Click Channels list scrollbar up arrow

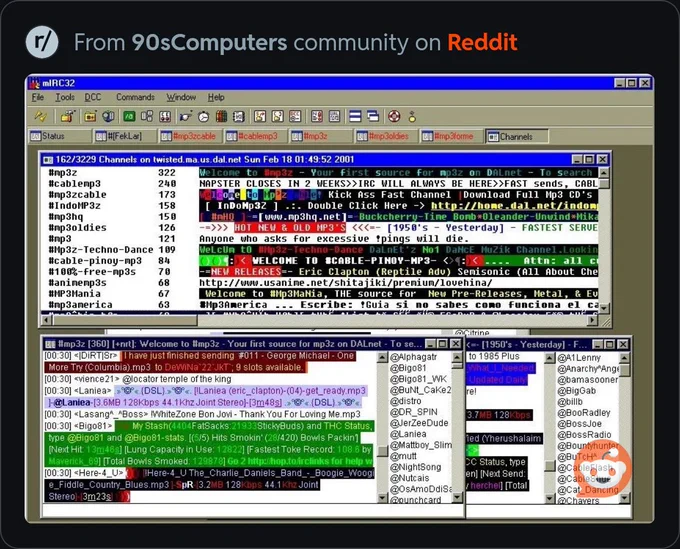click(603, 173)
